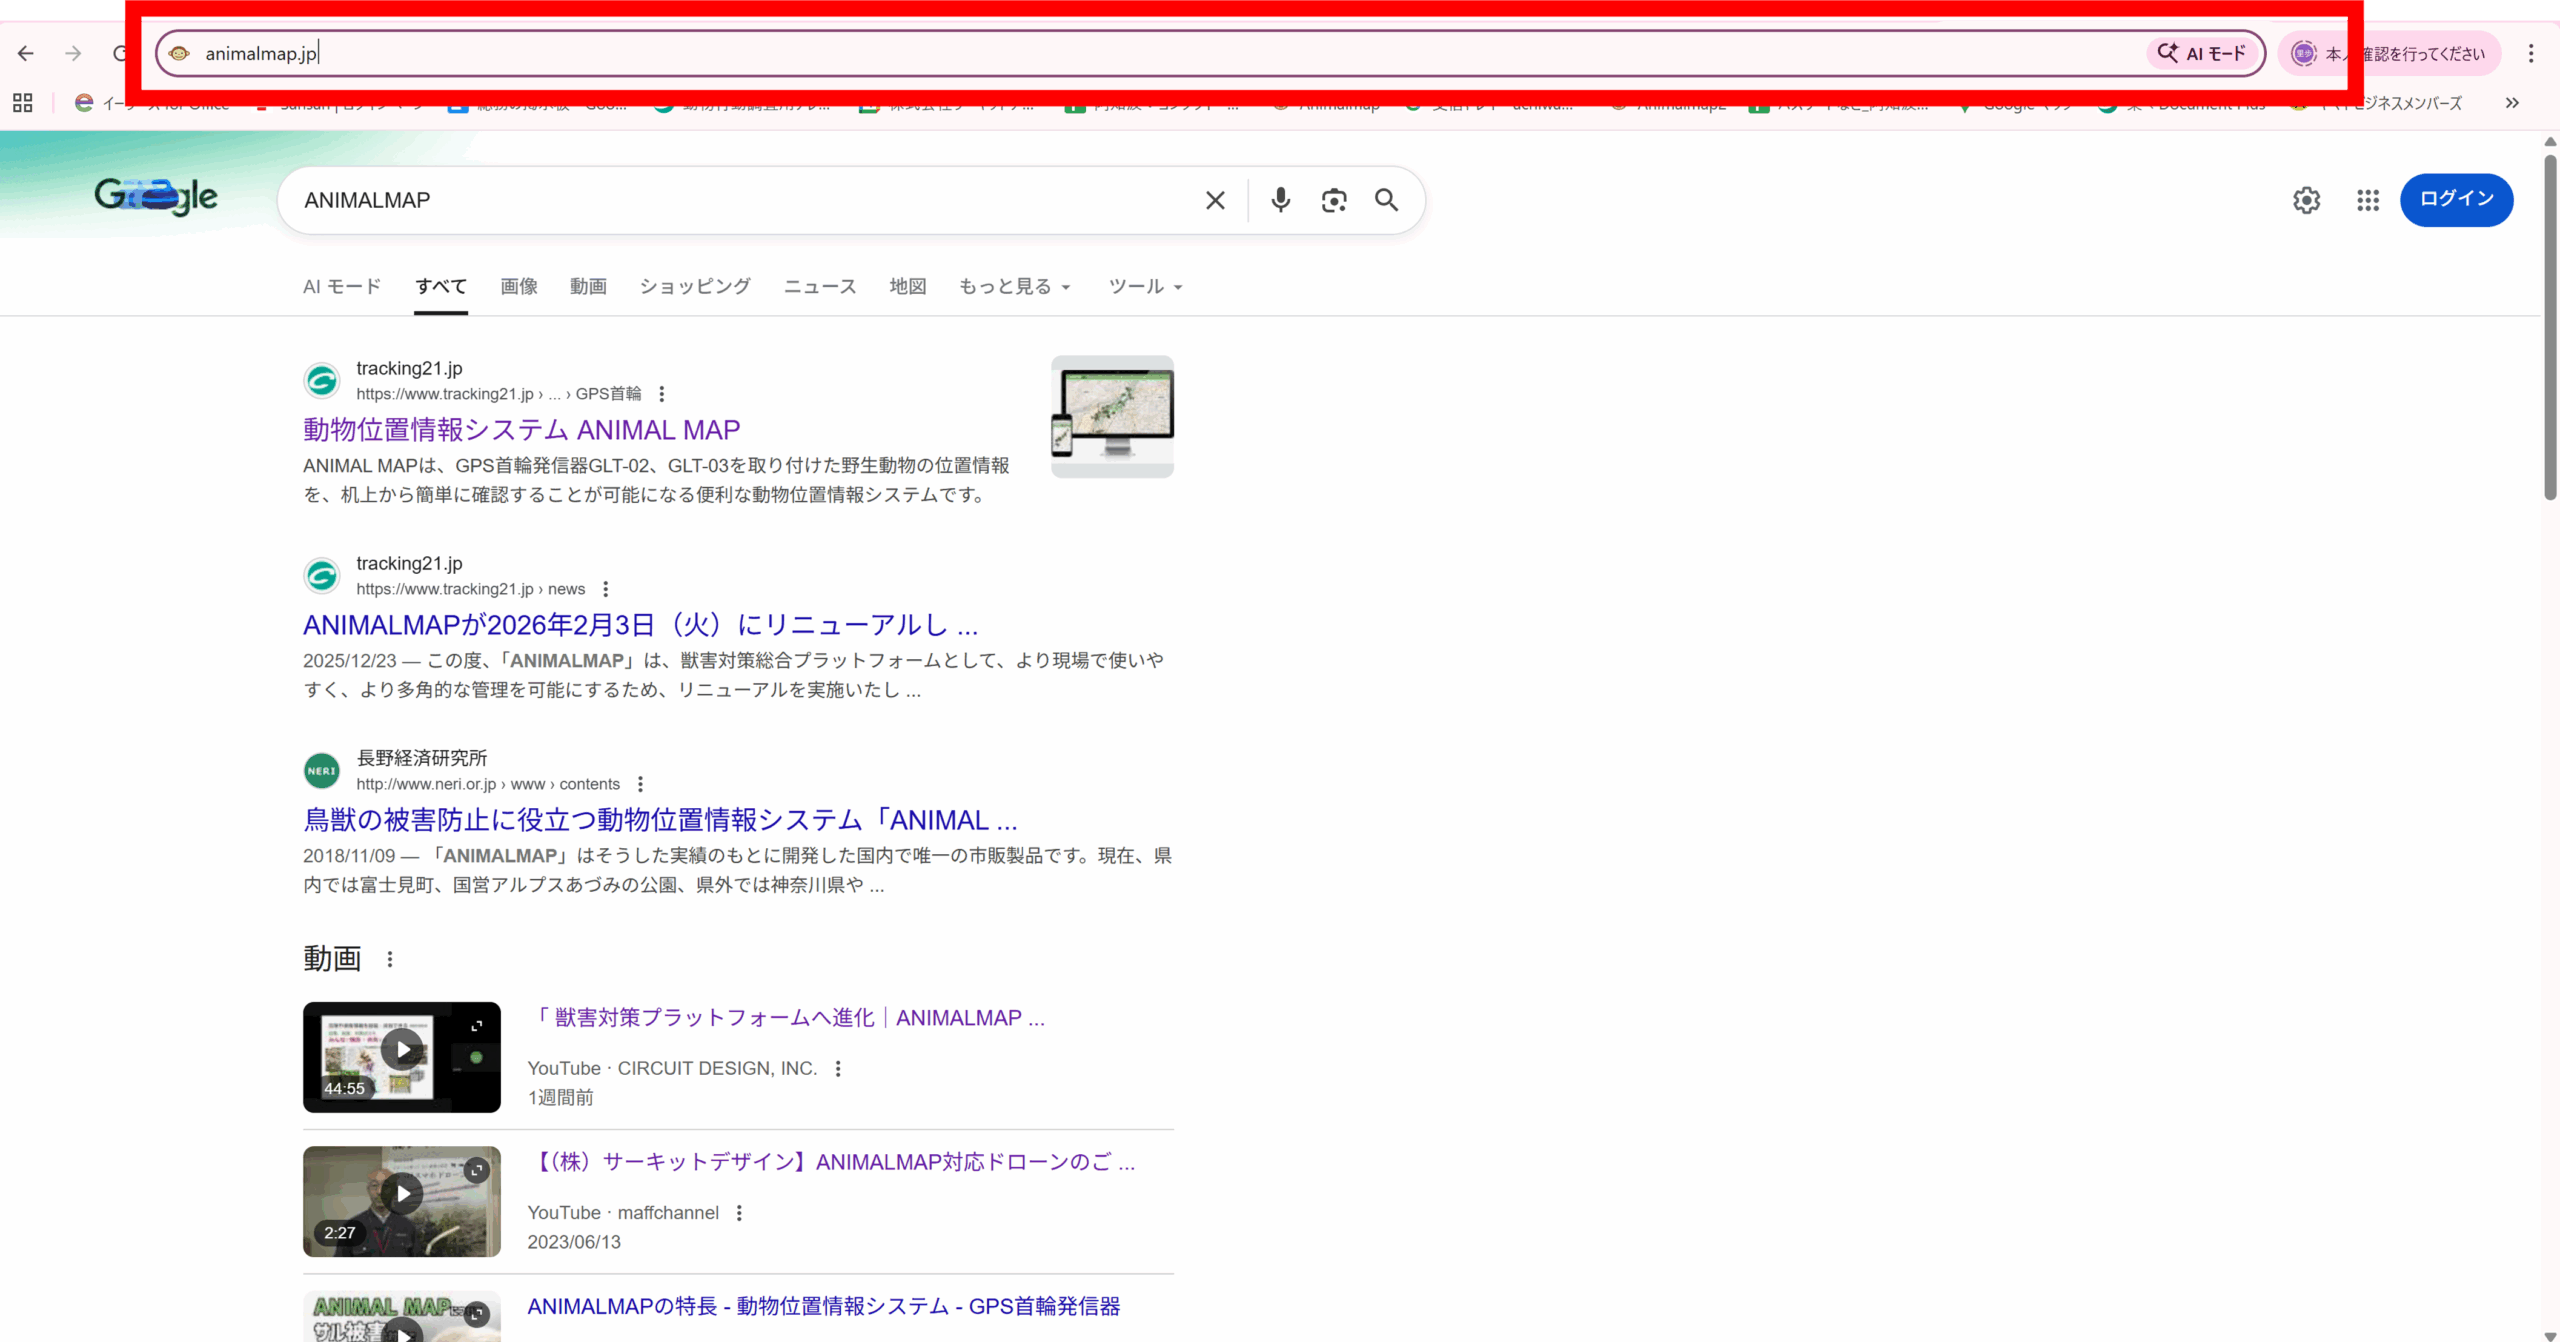Click the magnifier search submit icon
The width and height of the screenshot is (2560, 1342).
[1386, 200]
